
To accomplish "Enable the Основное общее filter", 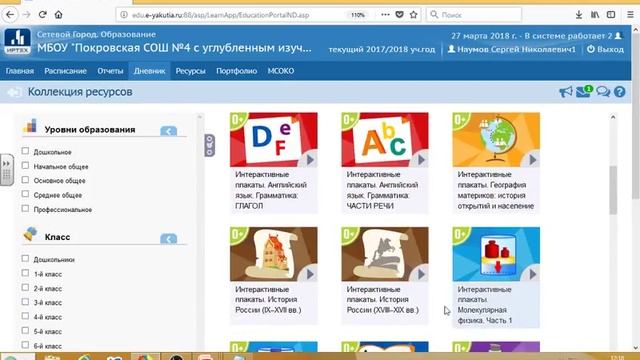I will click(25, 180).
